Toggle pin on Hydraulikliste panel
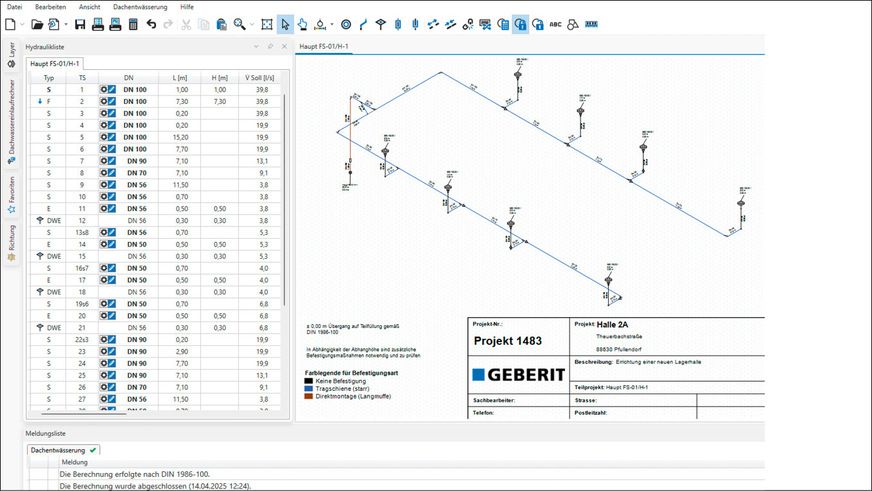The width and height of the screenshot is (872, 491). pos(270,46)
